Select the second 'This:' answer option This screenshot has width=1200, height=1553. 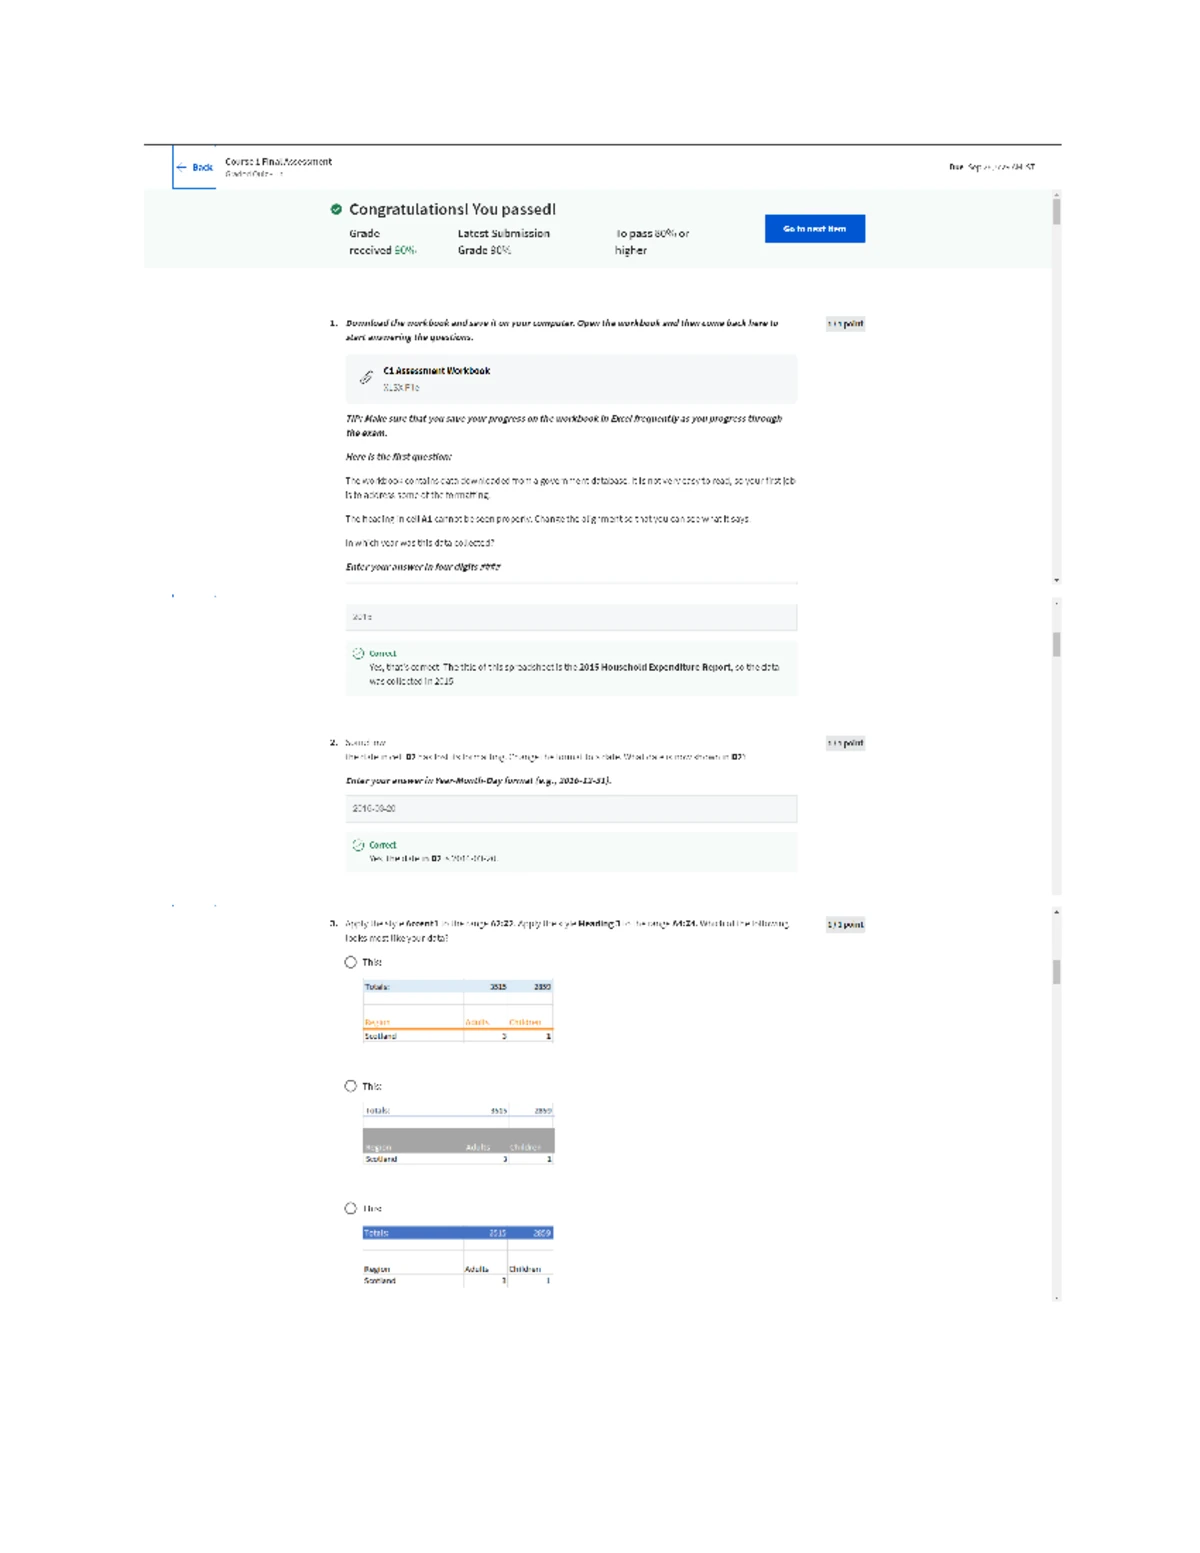pyautogui.click(x=349, y=1084)
